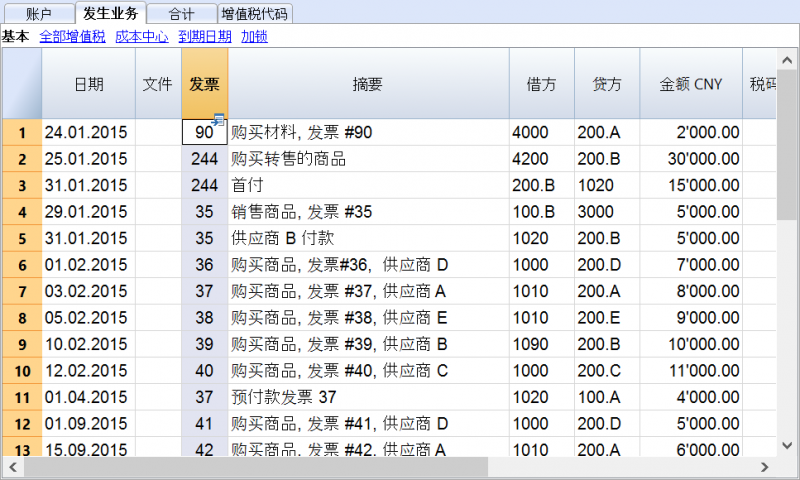This screenshot has height=480, width=800.
Task: Click the 借方 column header
Action: pos(541,84)
